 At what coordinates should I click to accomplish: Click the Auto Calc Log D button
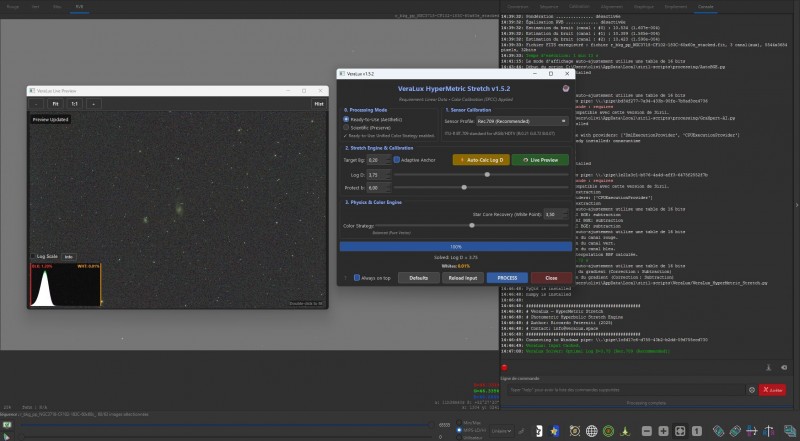[x=481, y=160]
